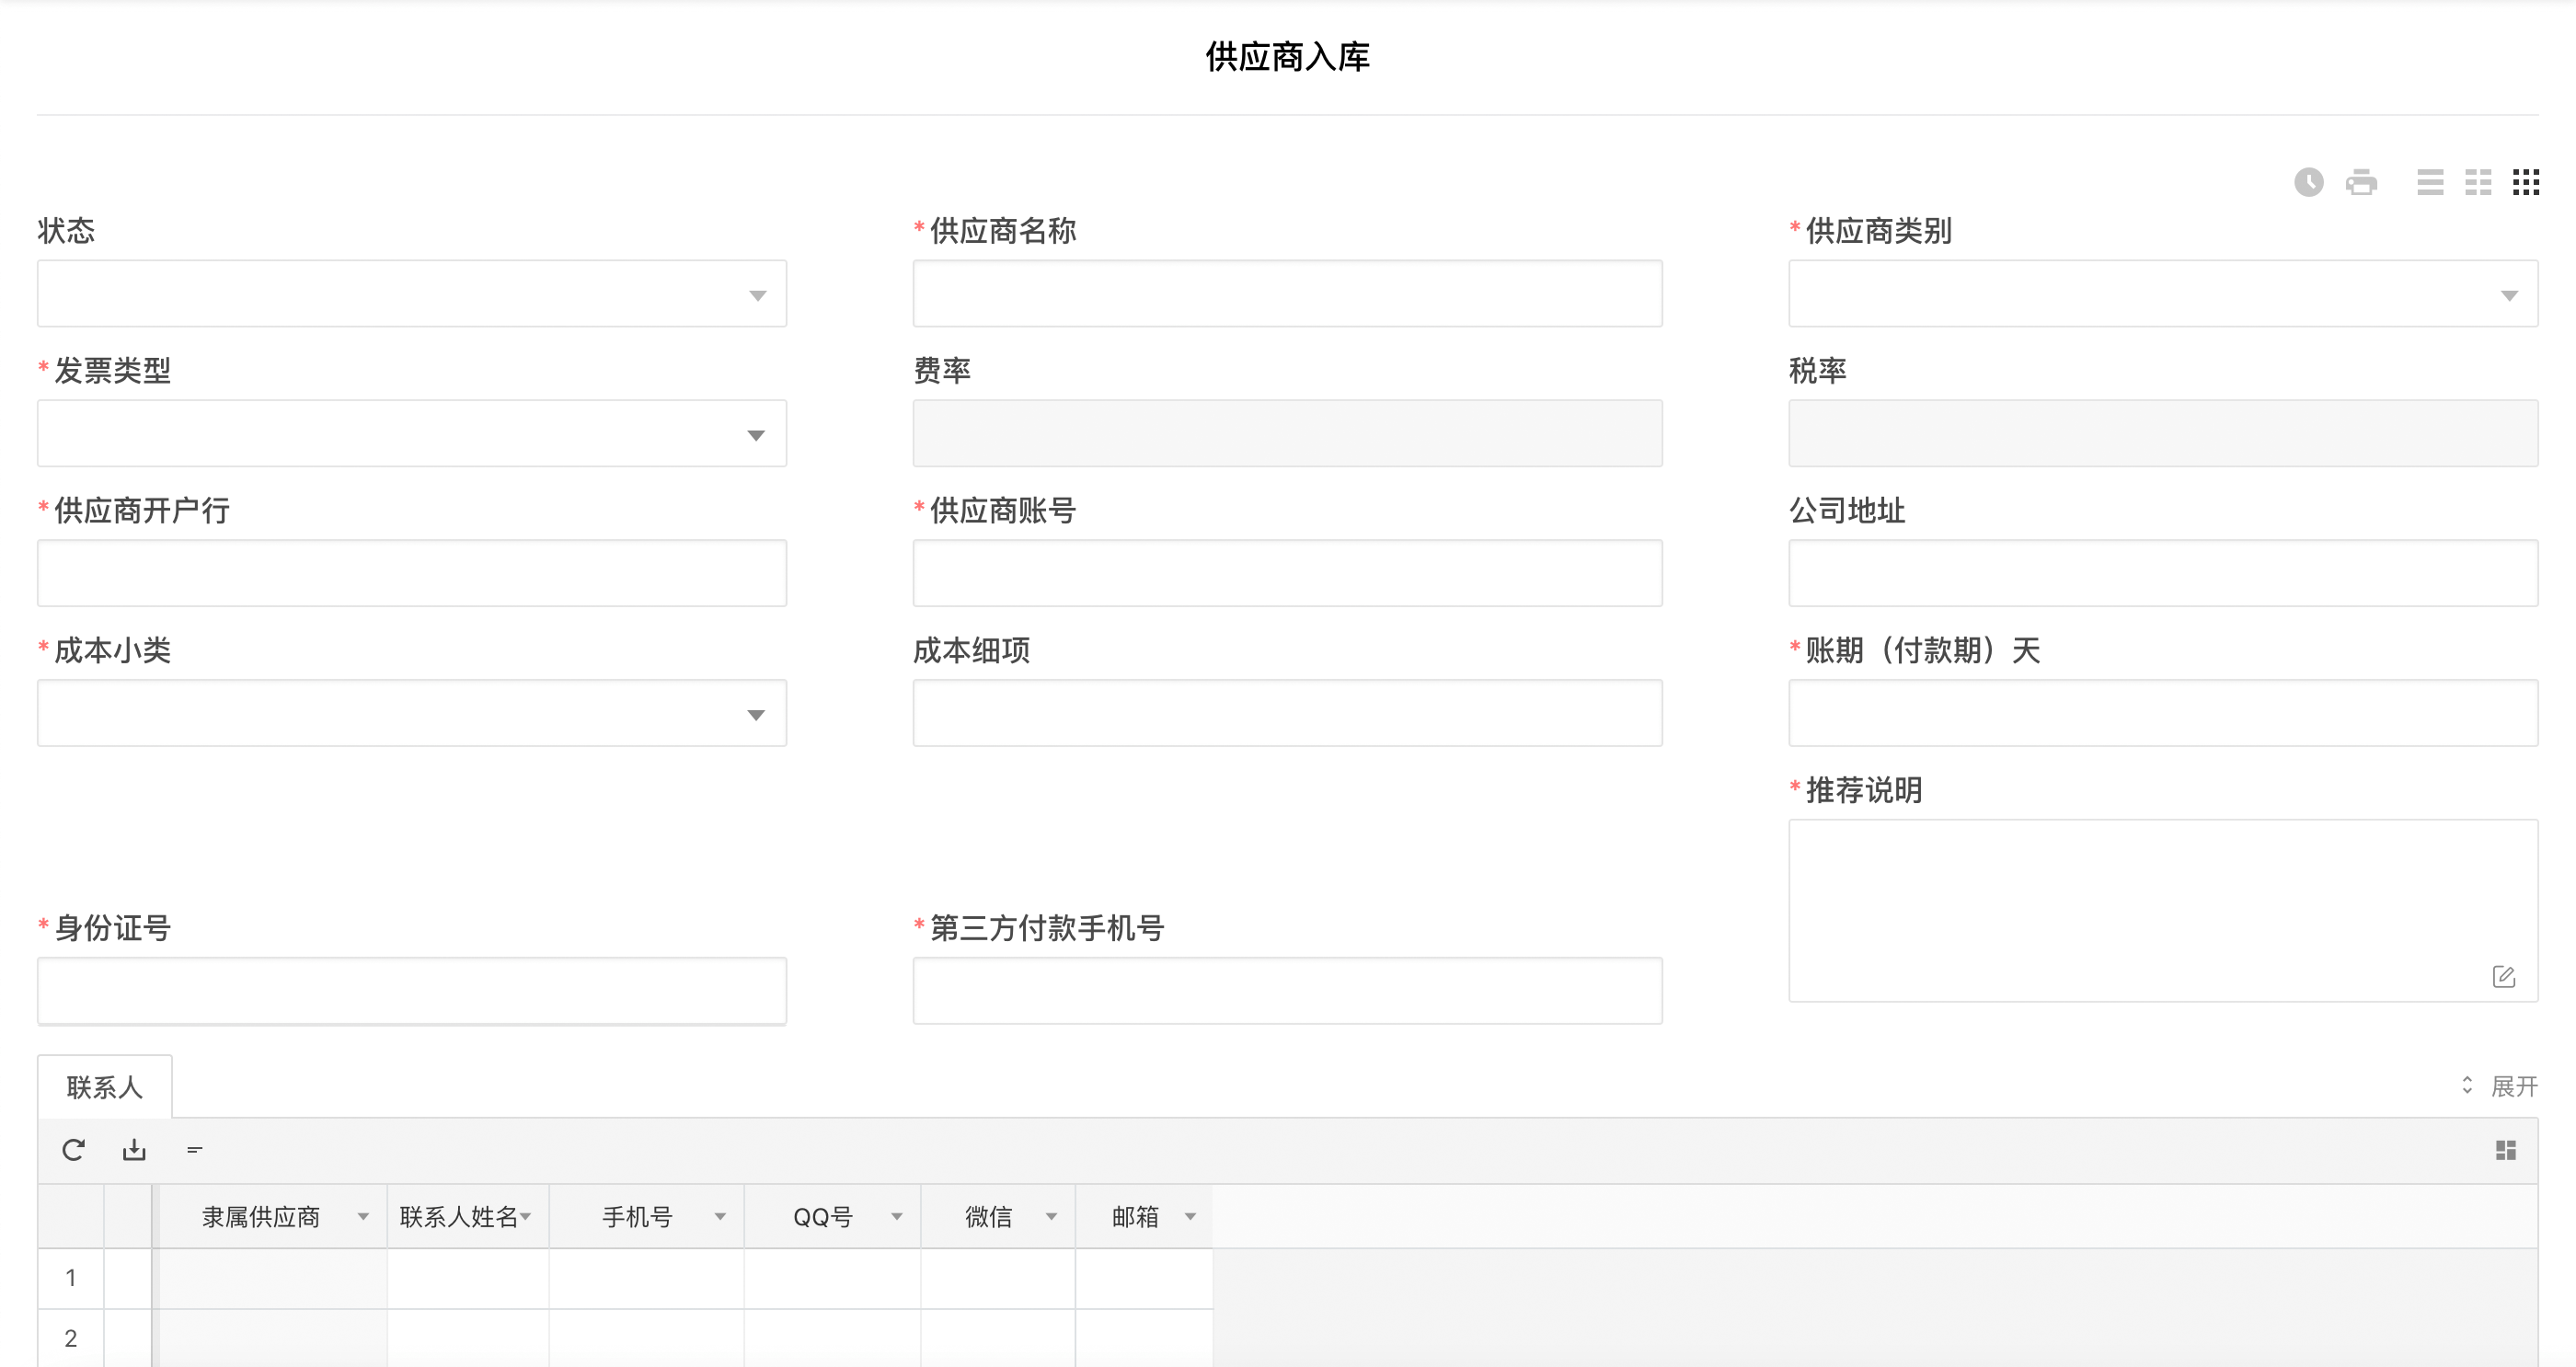
Task: Click the 手机号 column header
Action: (646, 1217)
